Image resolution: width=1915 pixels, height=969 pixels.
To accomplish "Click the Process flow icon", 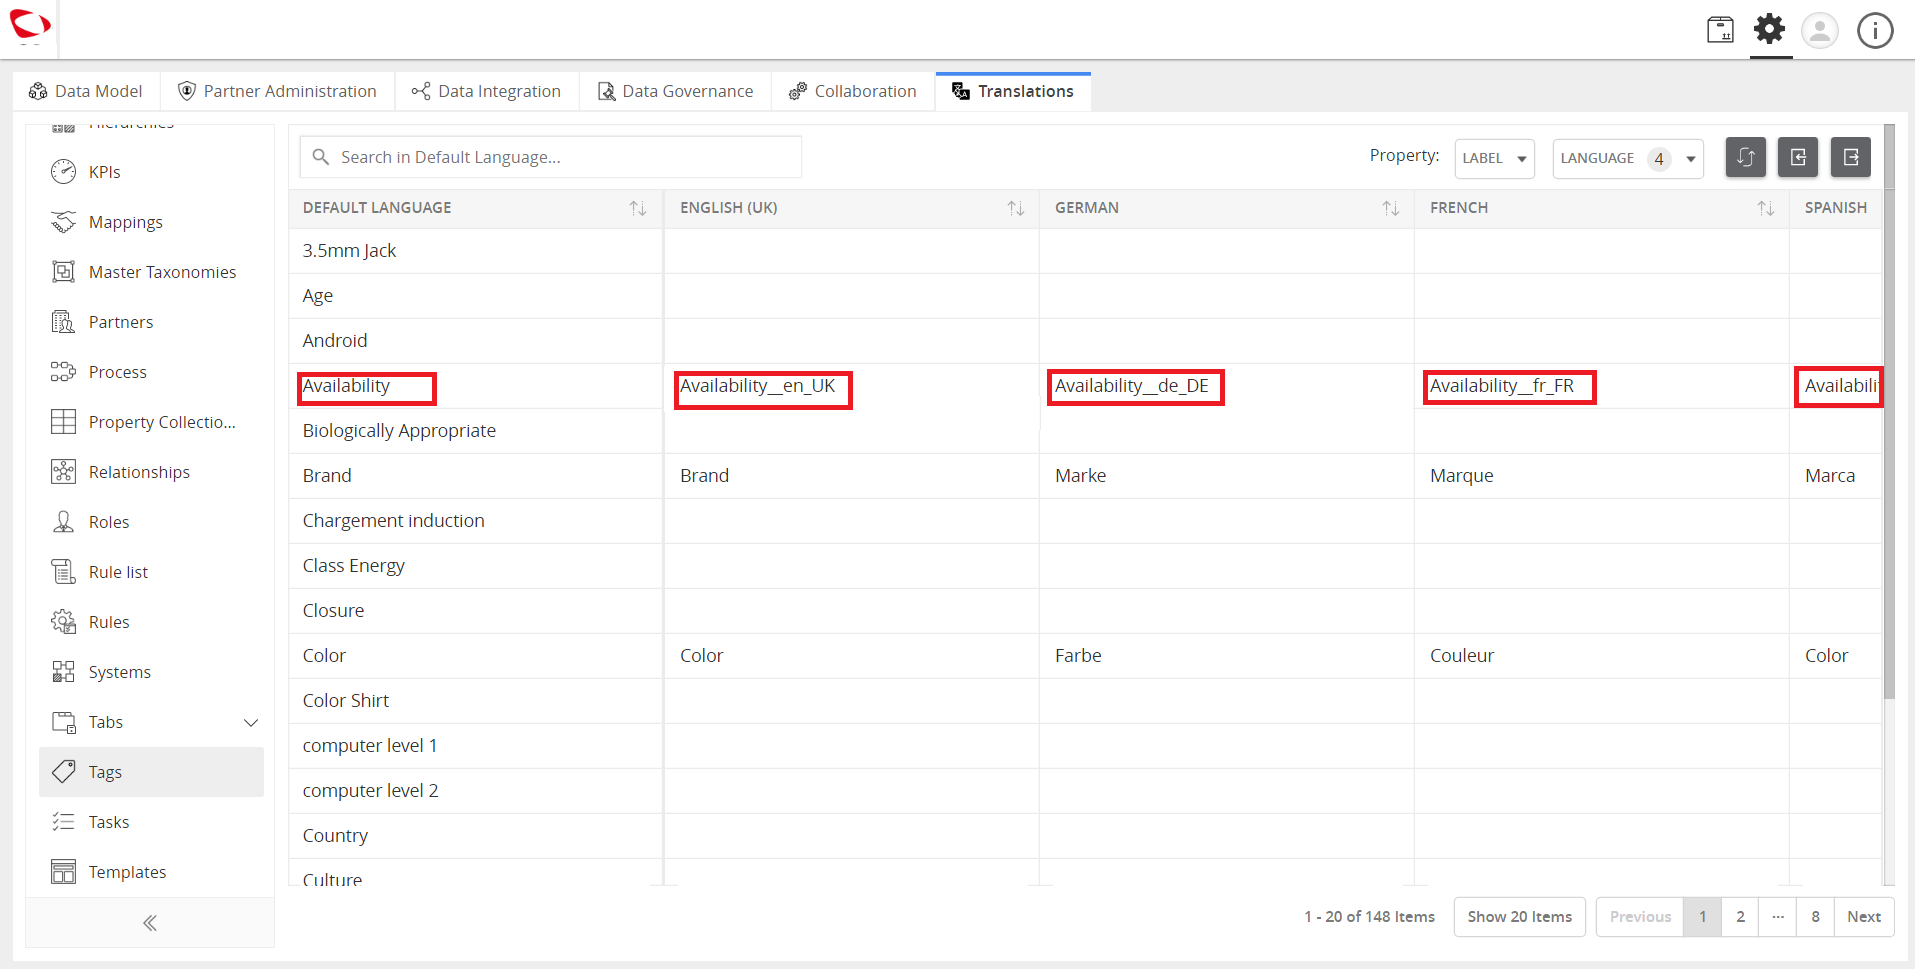I will coord(63,372).
